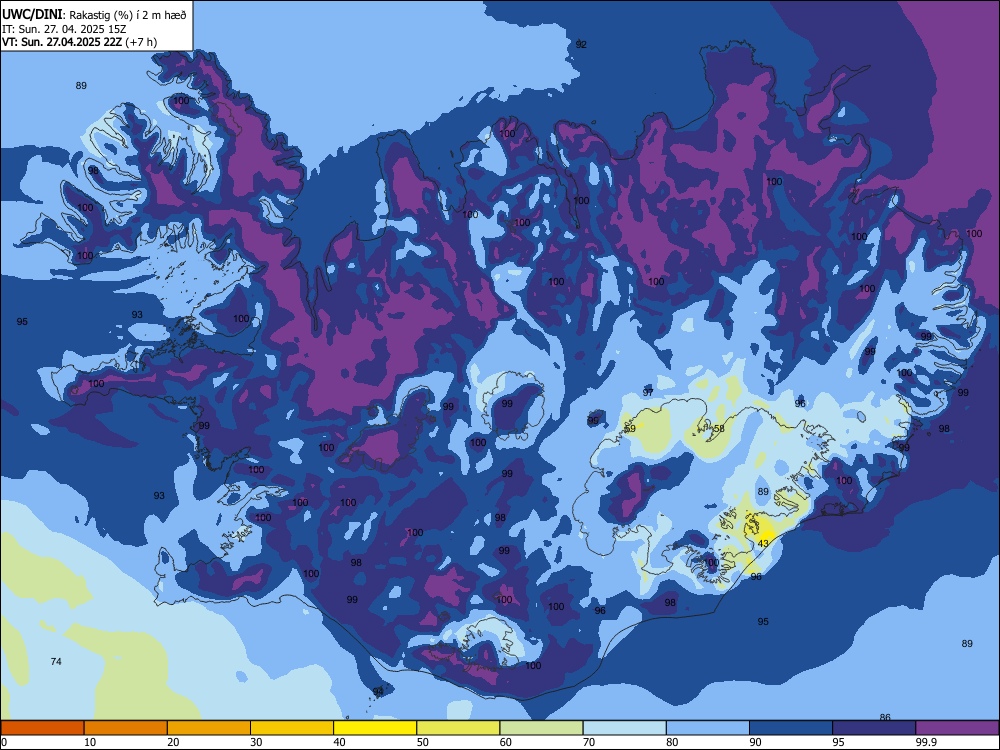Click the '43' humidity value on the yellow spot
Screen dimensions: 1000x750
(763, 543)
